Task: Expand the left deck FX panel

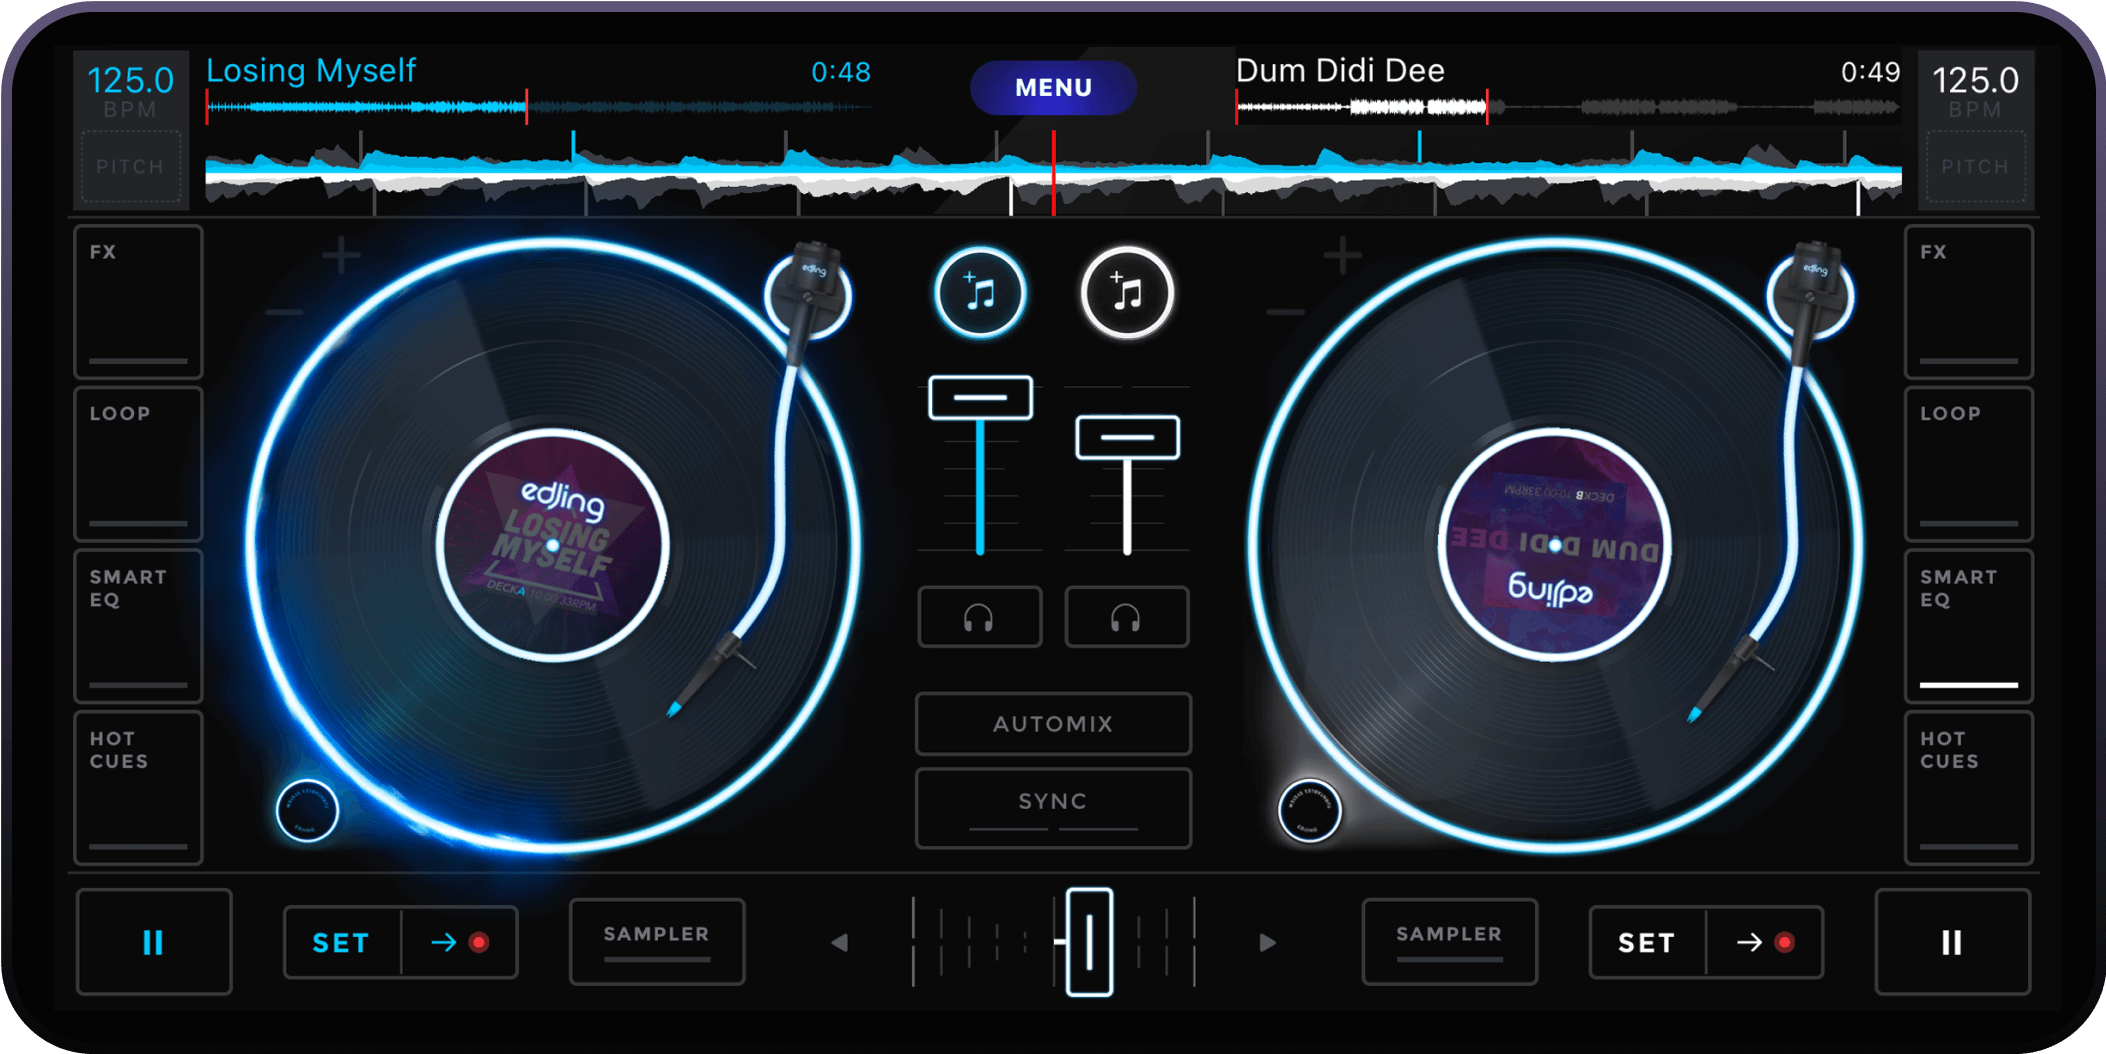Action: point(138,301)
